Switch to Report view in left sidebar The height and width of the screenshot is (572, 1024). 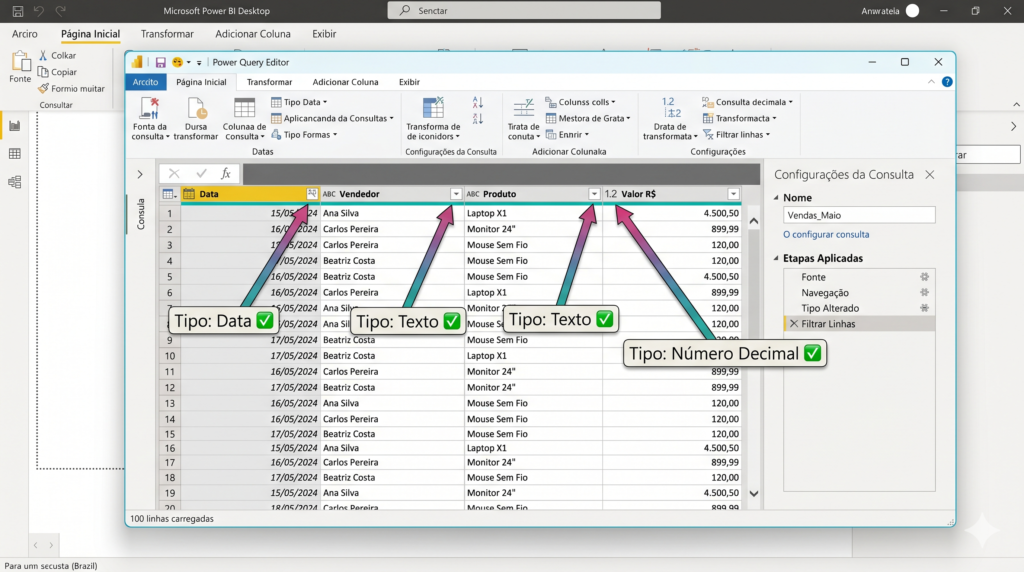pyautogui.click(x=14, y=126)
